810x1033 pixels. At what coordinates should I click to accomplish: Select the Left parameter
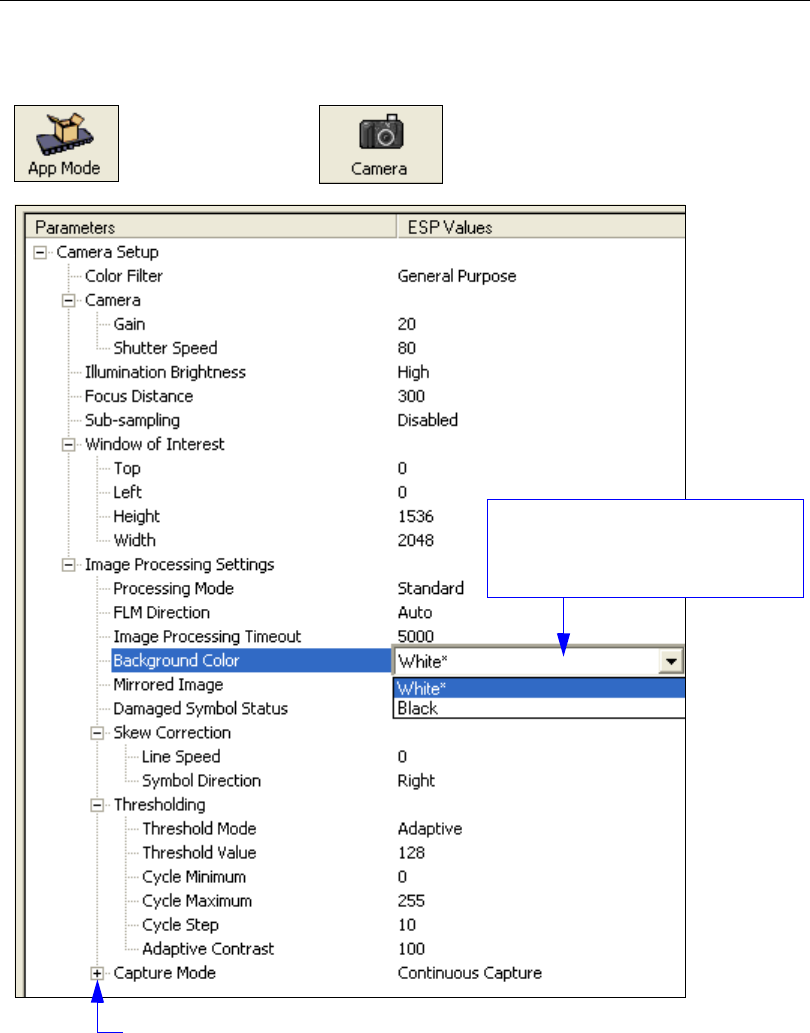(x=128, y=492)
